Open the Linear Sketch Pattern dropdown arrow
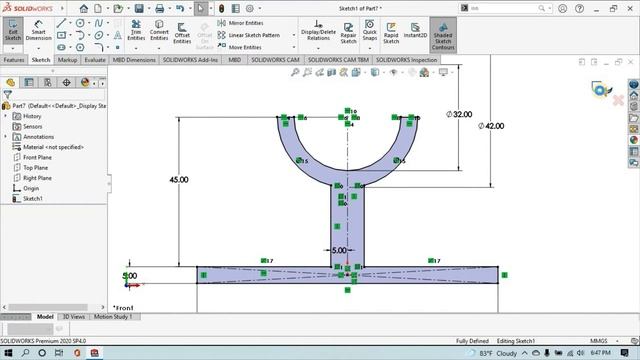640x360 pixels. point(294,36)
